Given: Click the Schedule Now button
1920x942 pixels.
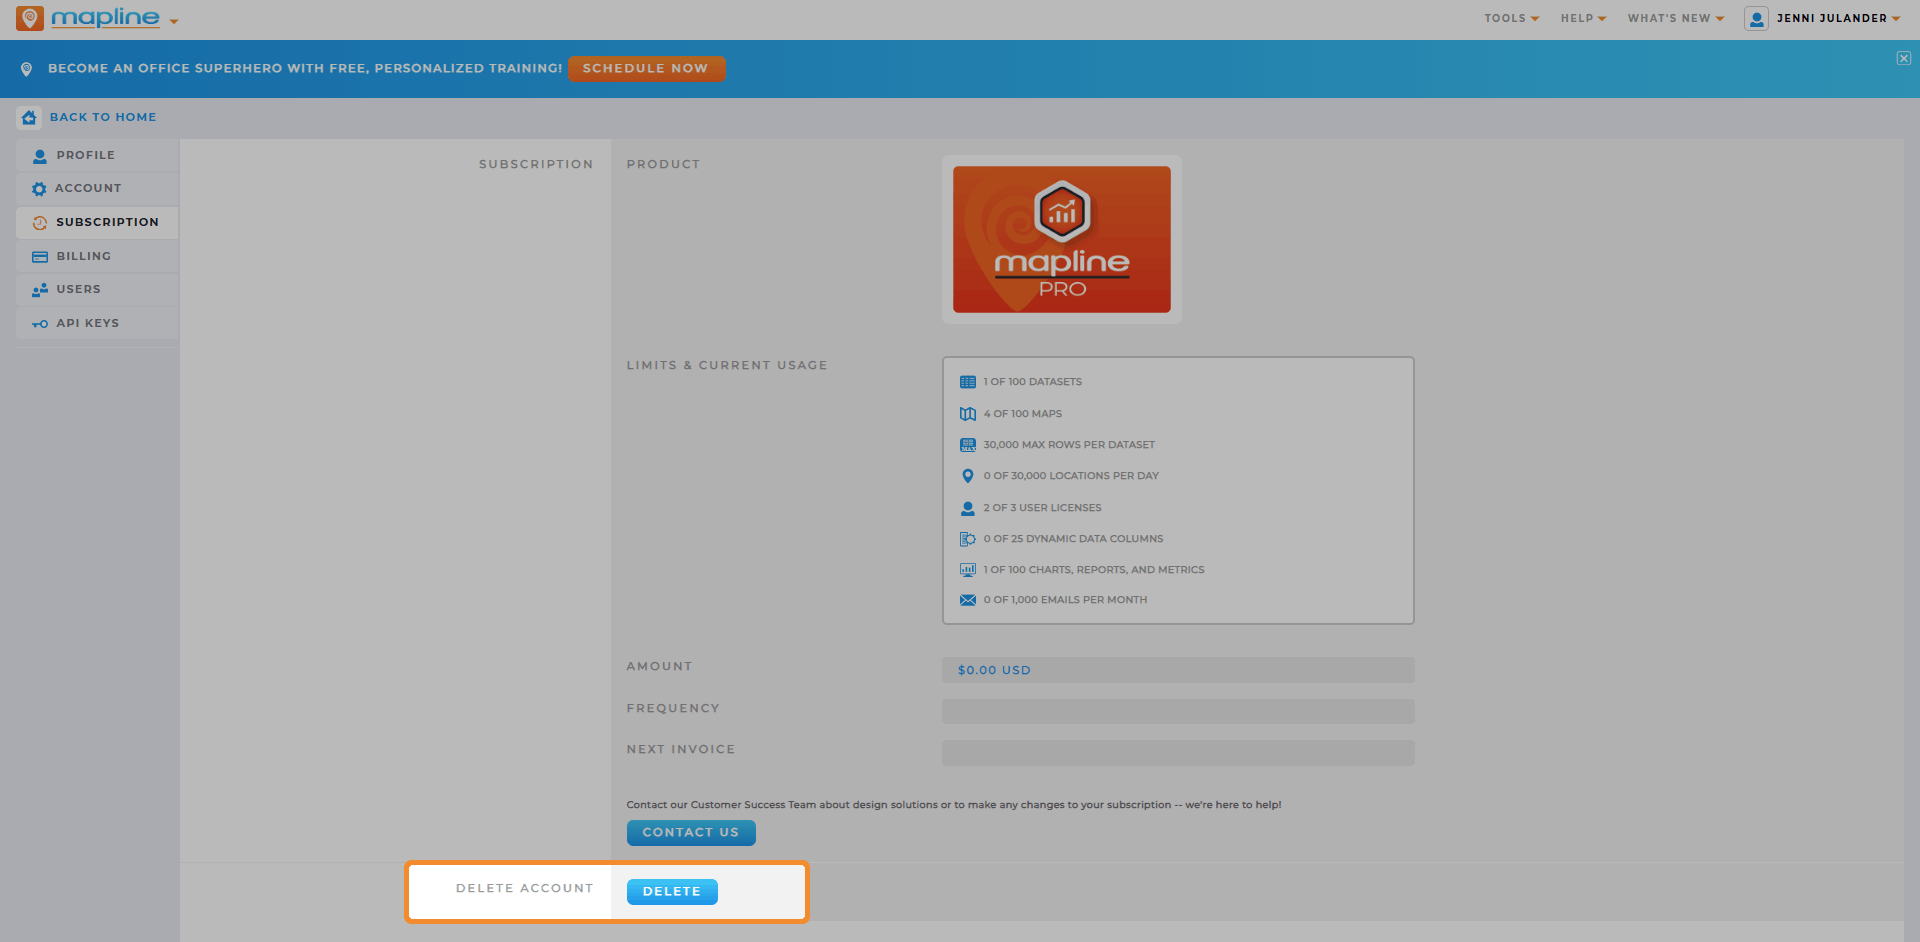Looking at the screenshot, I should (646, 68).
